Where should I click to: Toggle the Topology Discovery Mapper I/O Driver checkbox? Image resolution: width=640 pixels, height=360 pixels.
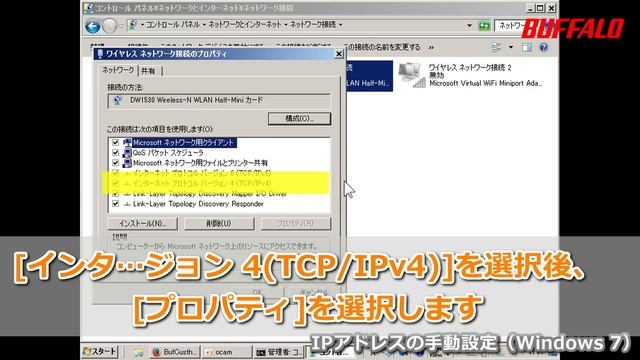[116, 193]
